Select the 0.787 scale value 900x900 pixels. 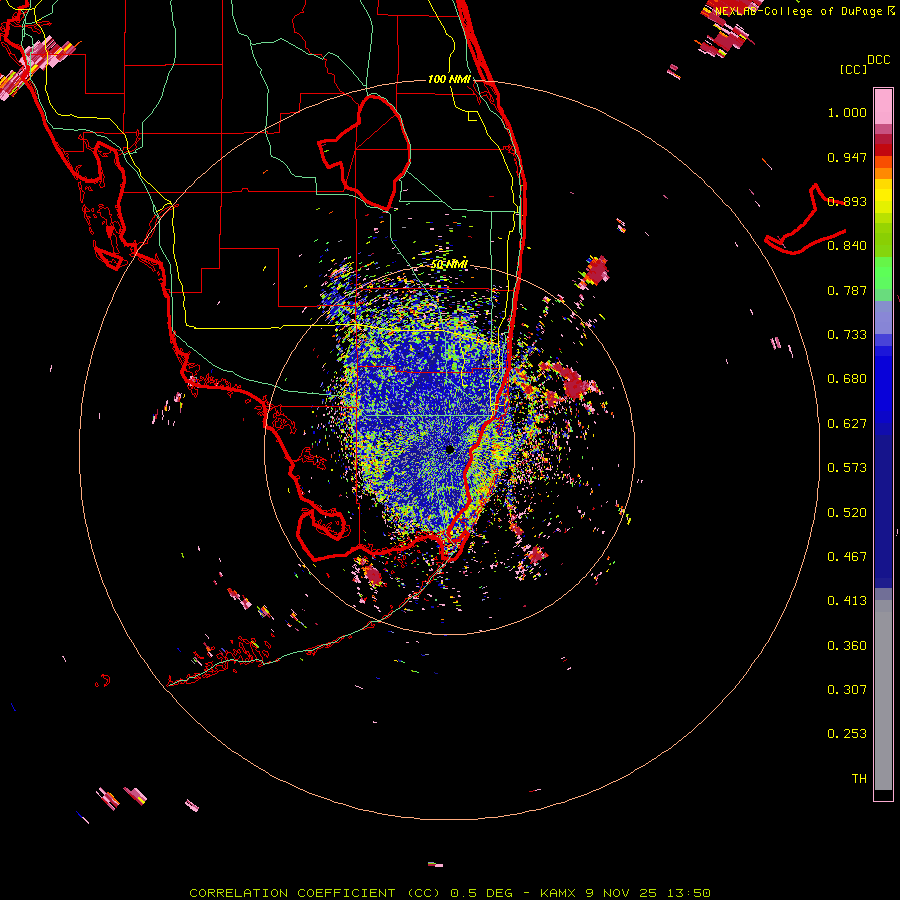[847, 290]
